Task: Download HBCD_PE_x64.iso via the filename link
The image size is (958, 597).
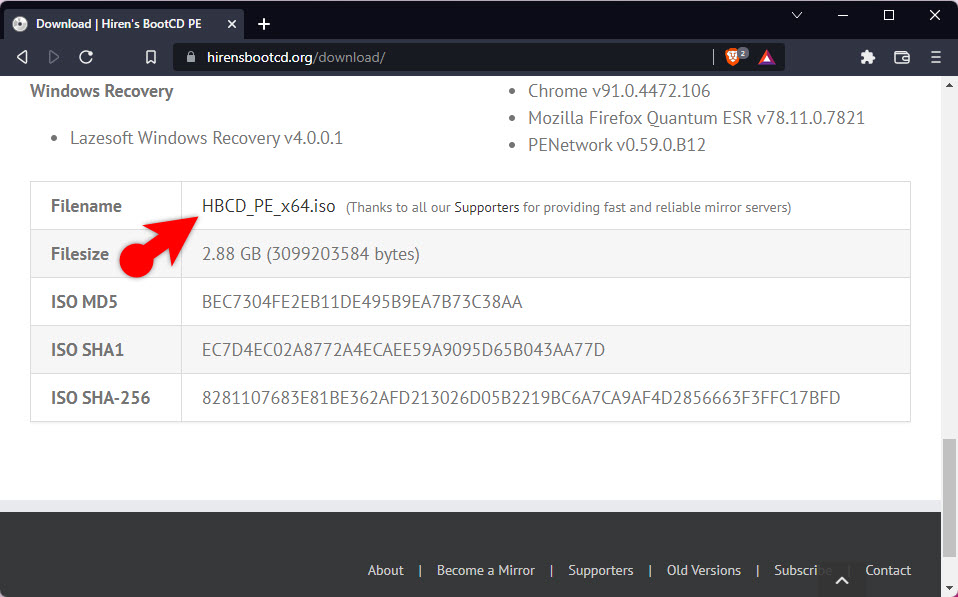Action: (268, 206)
